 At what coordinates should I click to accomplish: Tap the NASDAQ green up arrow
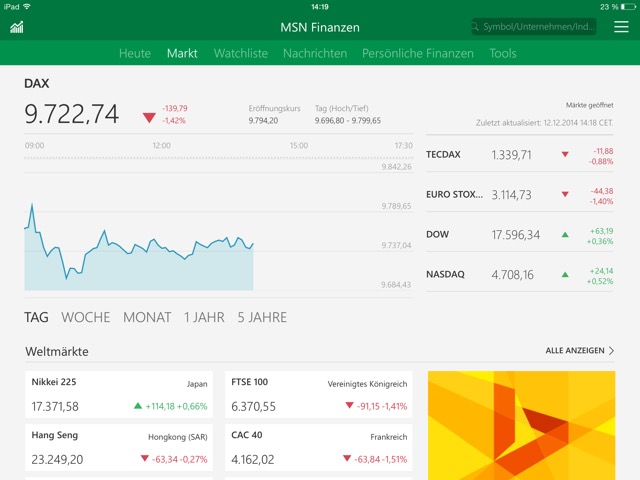pyautogui.click(x=565, y=275)
